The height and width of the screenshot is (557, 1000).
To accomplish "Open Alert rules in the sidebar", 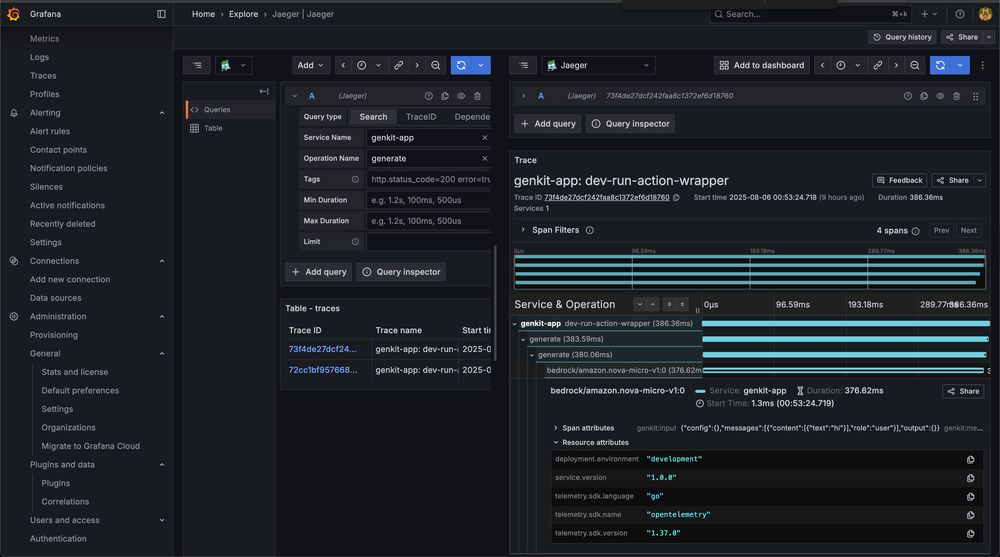I will (x=50, y=131).
